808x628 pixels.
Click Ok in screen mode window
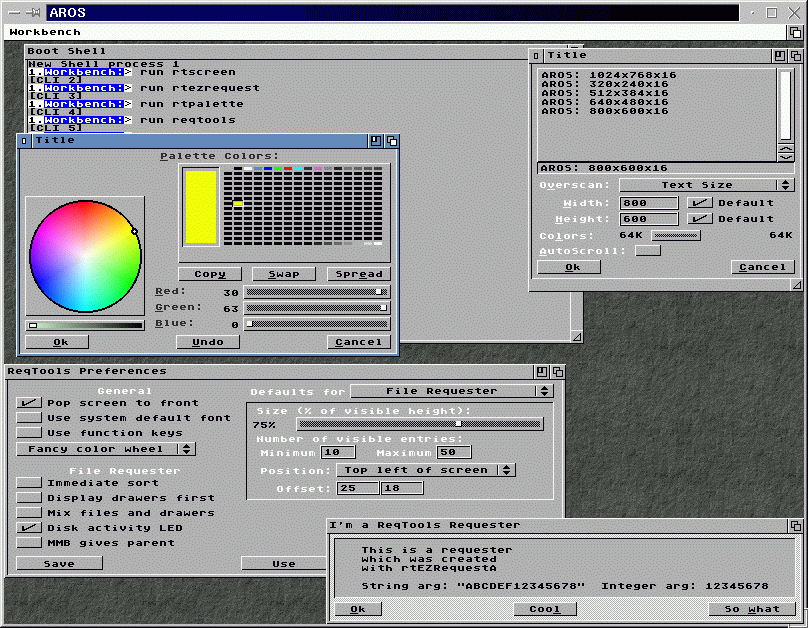[569, 267]
